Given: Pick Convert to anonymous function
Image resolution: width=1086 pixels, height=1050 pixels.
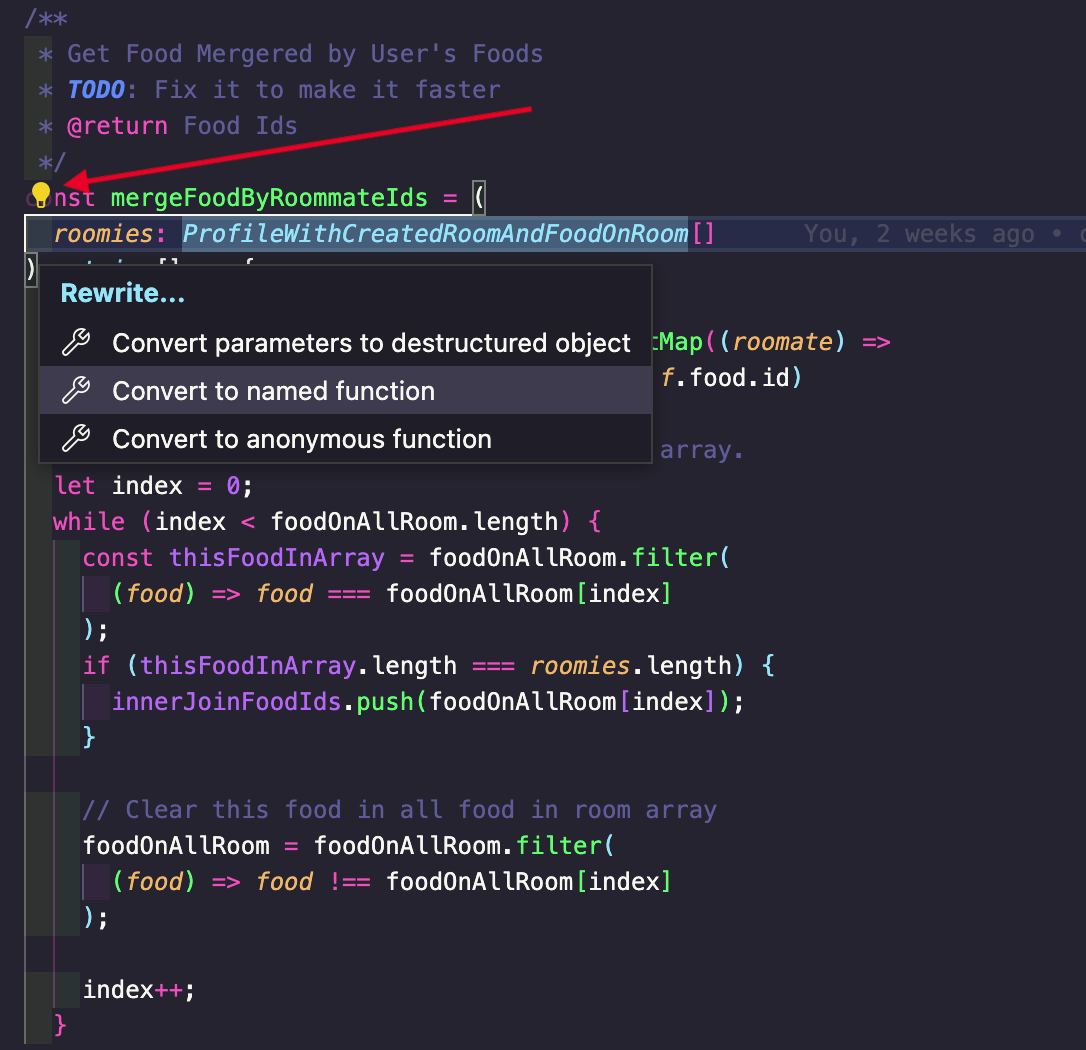Looking at the screenshot, I should click(x=346, y=438).
